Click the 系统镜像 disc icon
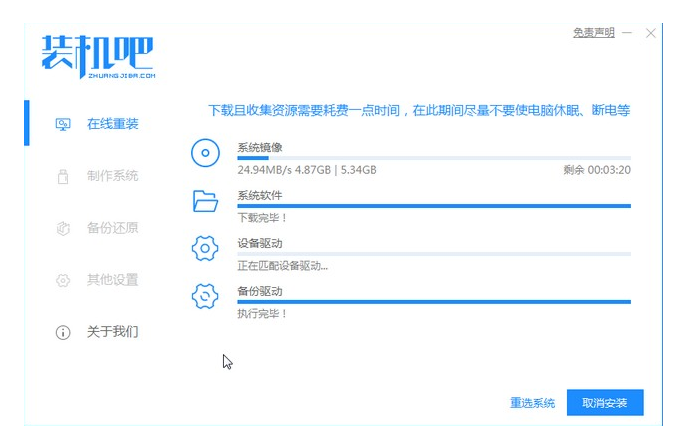Viewport: 673px width, 441px height. [205, 154]
